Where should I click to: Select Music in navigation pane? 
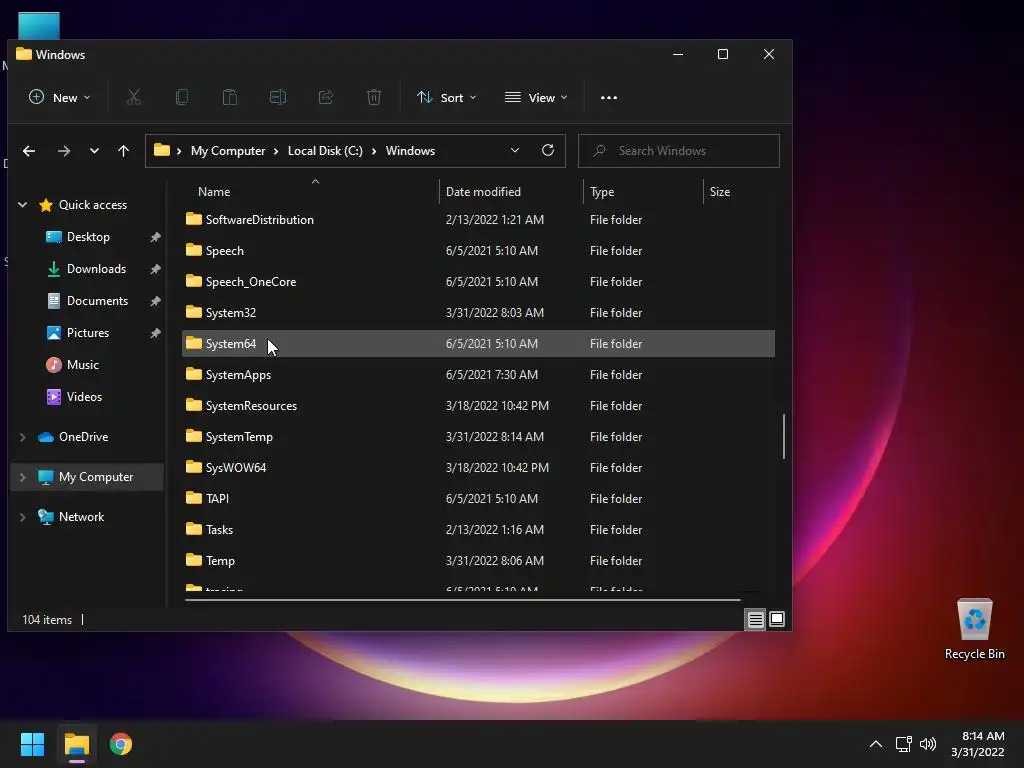pyautogui.click(x=83, y=365)
